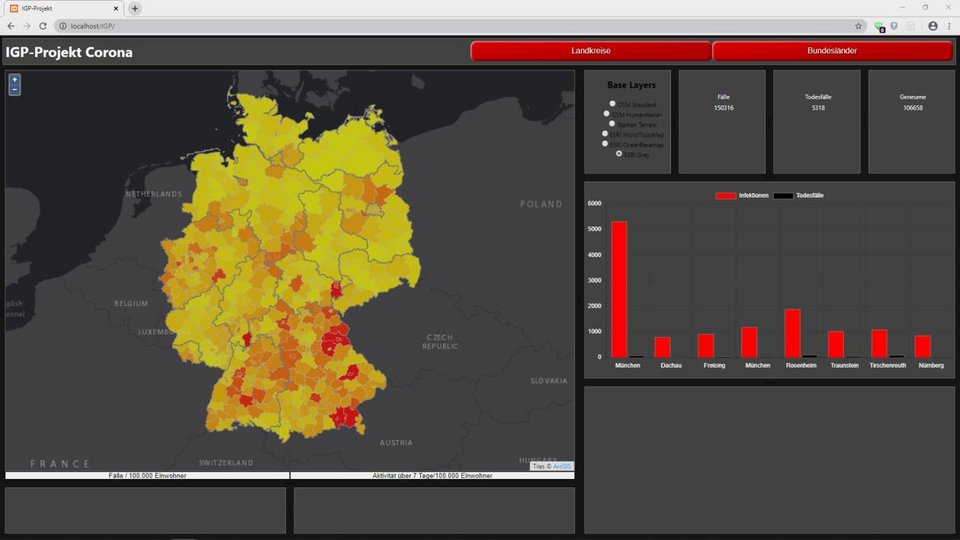Select the OSM Standard base layer
Image resolution: width=960 pixels, height=540 pixels.
[612, 104]
